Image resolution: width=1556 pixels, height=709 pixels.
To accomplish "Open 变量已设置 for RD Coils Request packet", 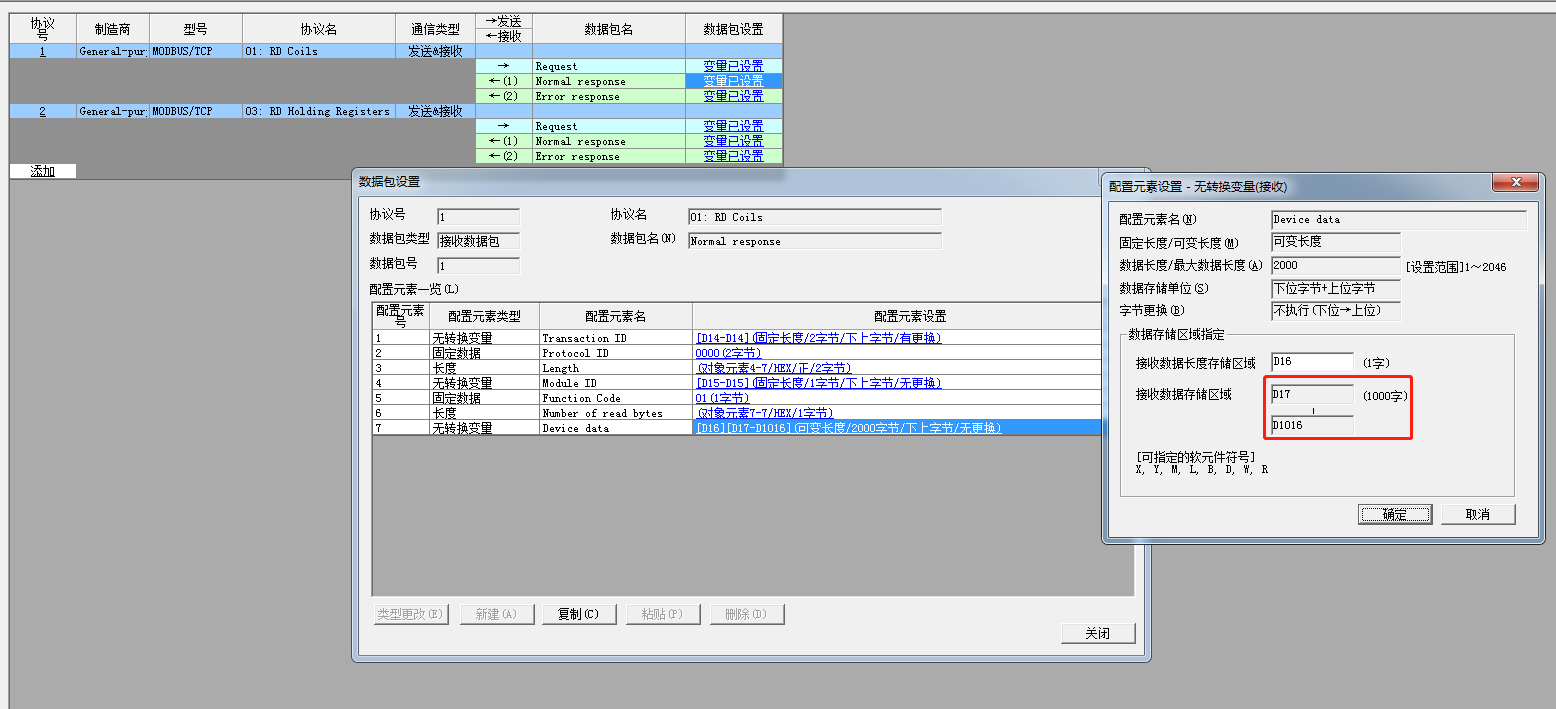I will [732, 66].
